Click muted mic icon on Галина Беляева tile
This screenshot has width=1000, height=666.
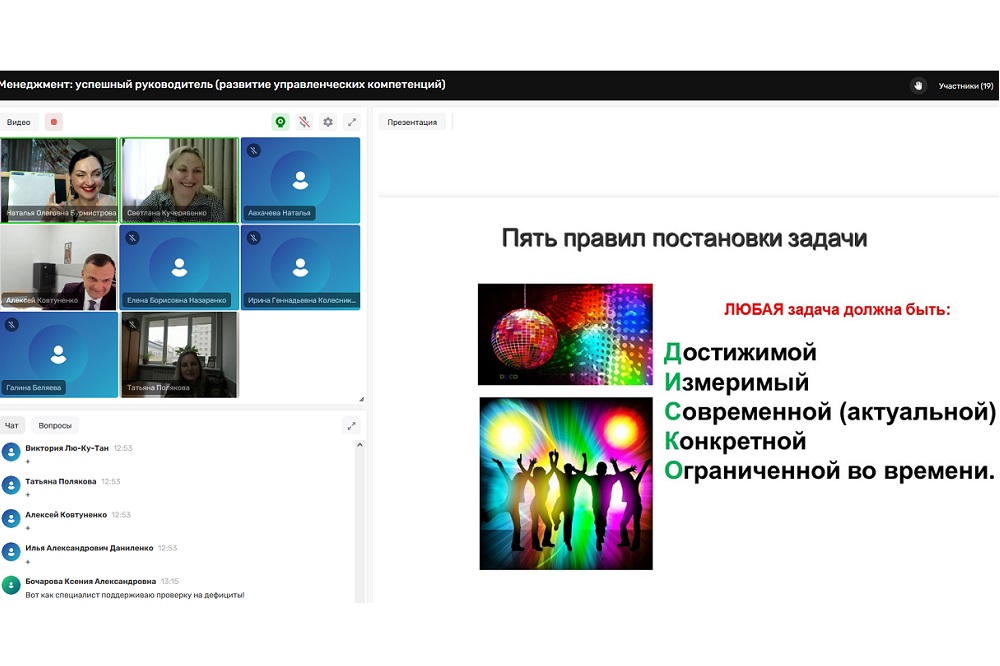[x=12, y=324]
